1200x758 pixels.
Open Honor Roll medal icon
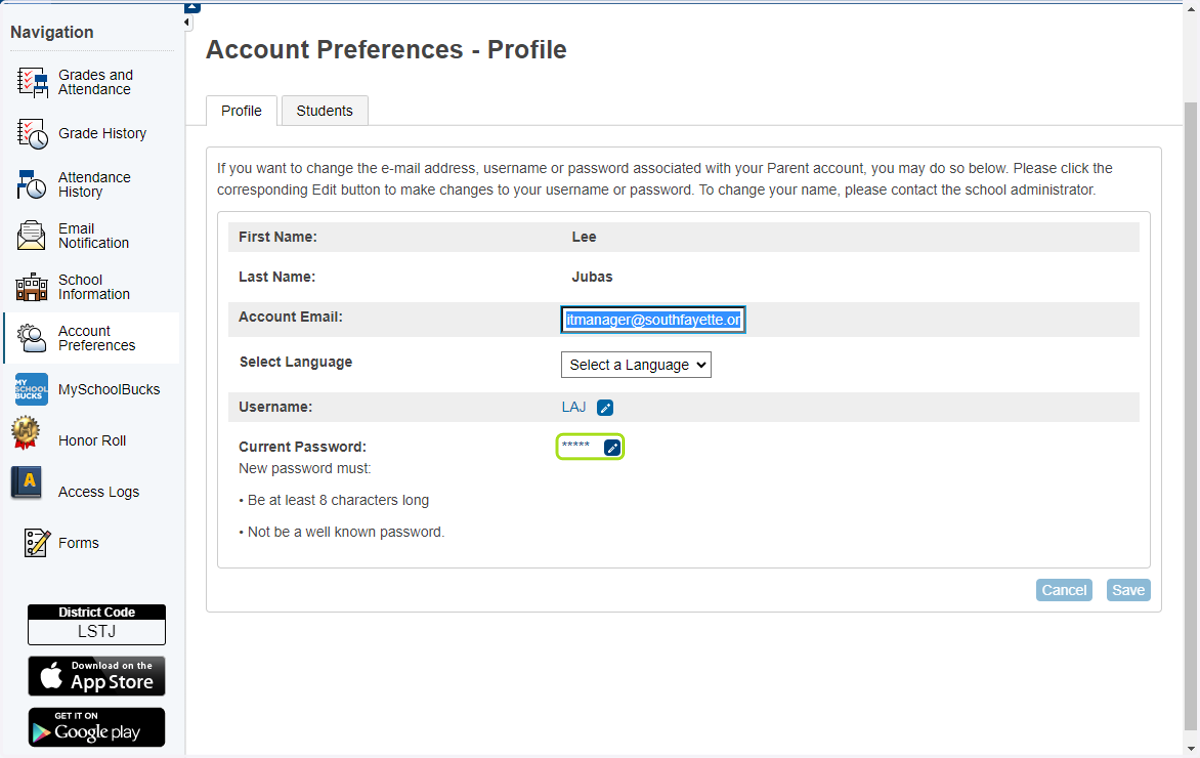click(25, 434)
